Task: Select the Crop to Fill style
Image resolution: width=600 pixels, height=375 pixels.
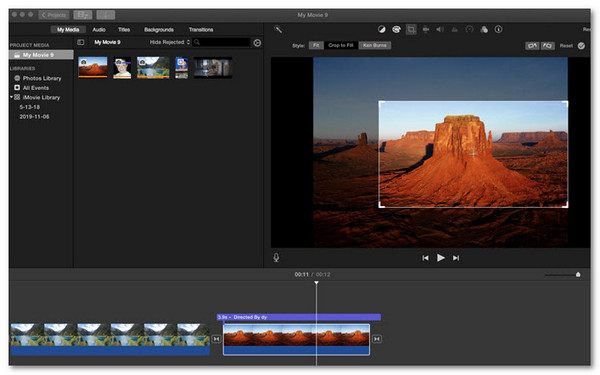Action: point(341,46)
